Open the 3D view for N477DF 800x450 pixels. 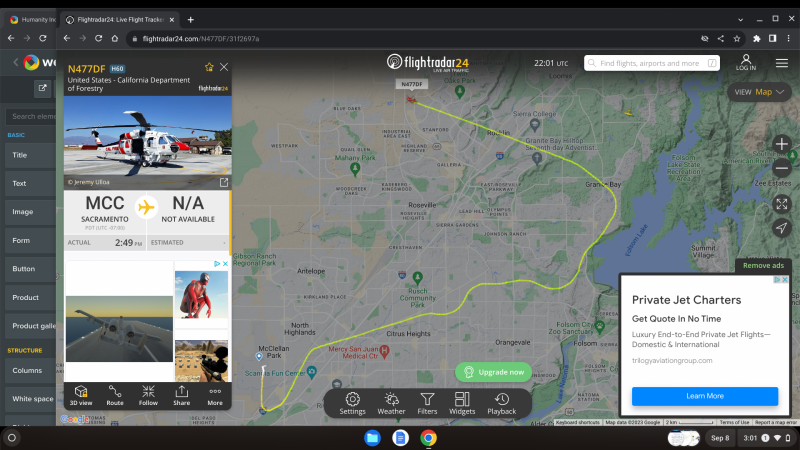[81, 395]
